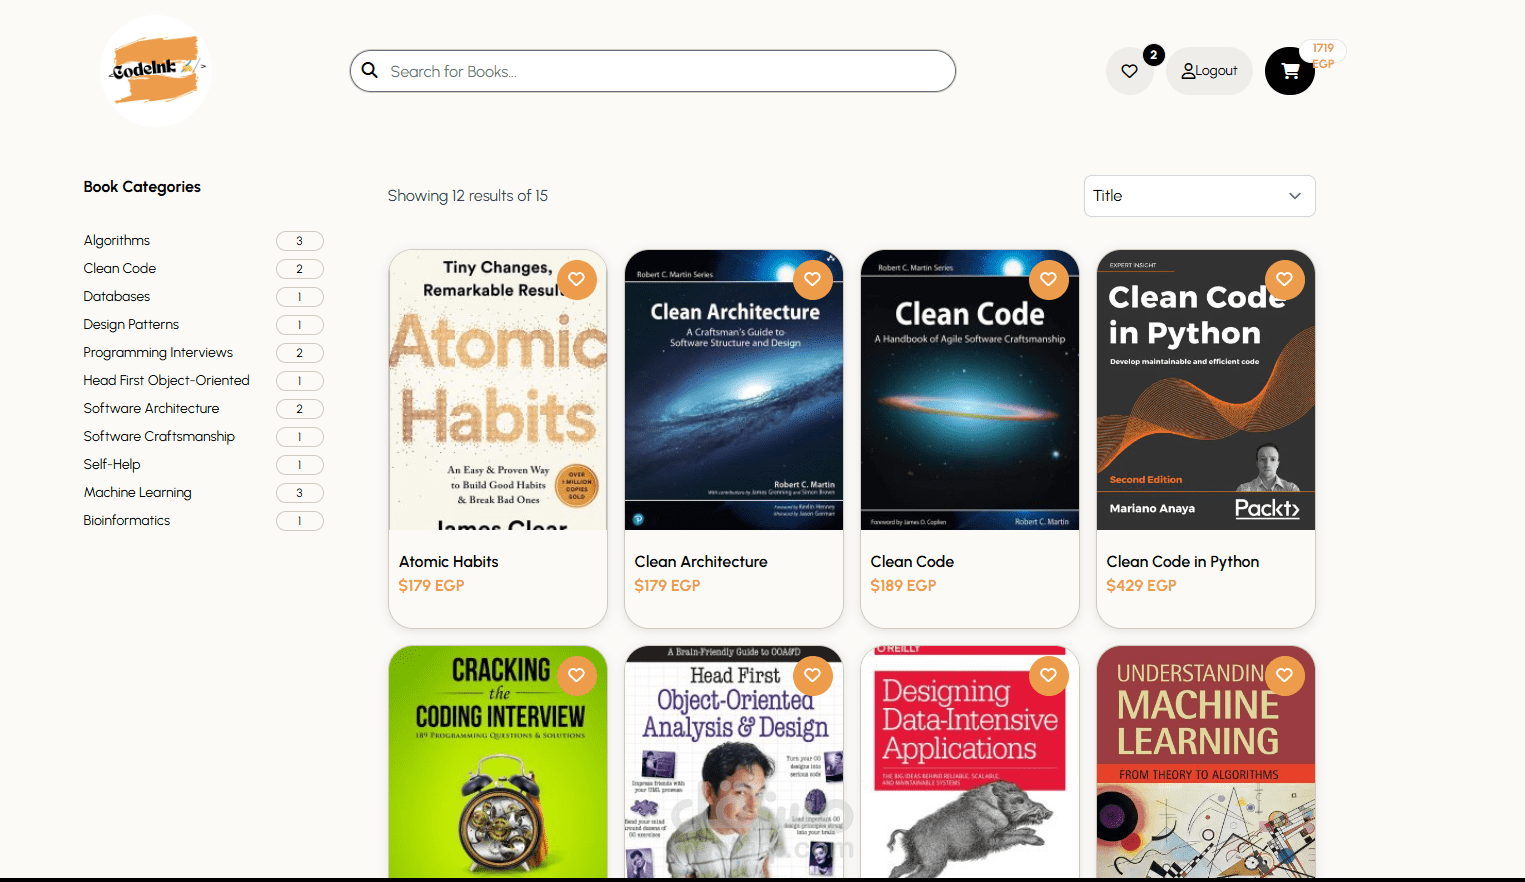Open the Bioinformatics category

click(x=127, y=521)
